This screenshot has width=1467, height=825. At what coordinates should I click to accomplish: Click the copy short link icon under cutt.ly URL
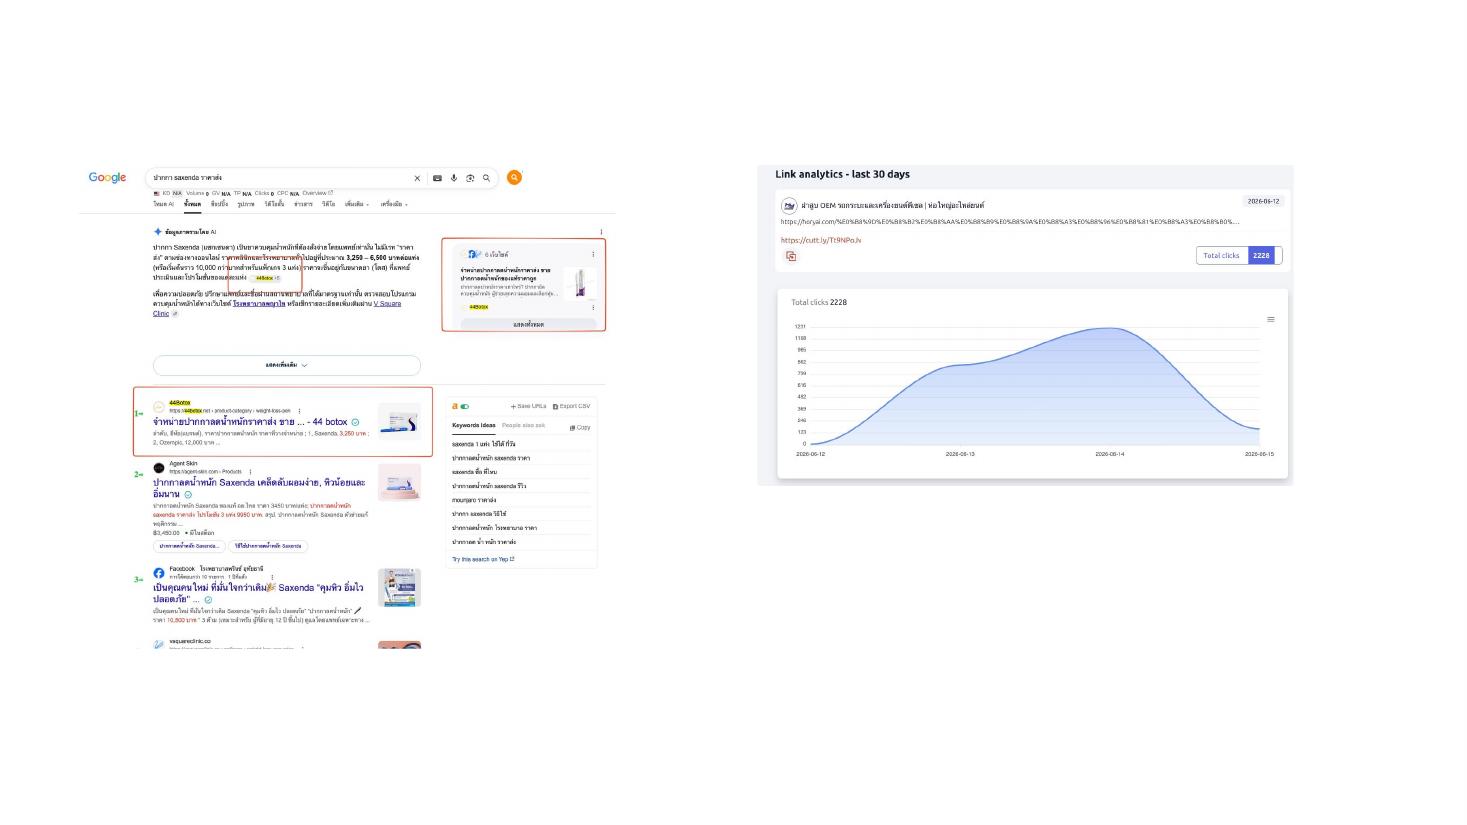tap(791, 256)
